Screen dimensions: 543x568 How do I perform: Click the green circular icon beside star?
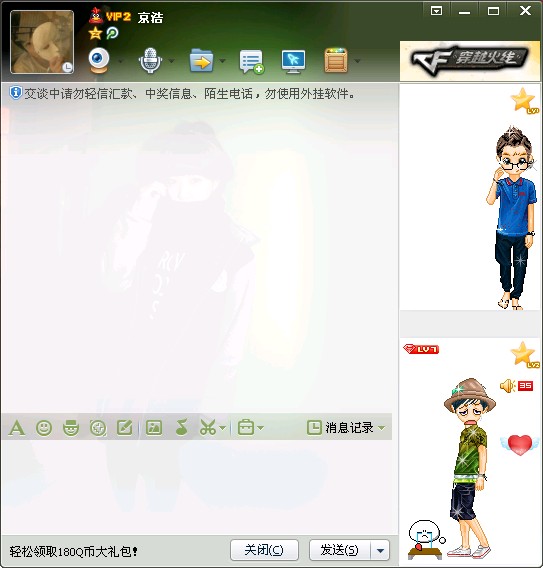point(112,33)
